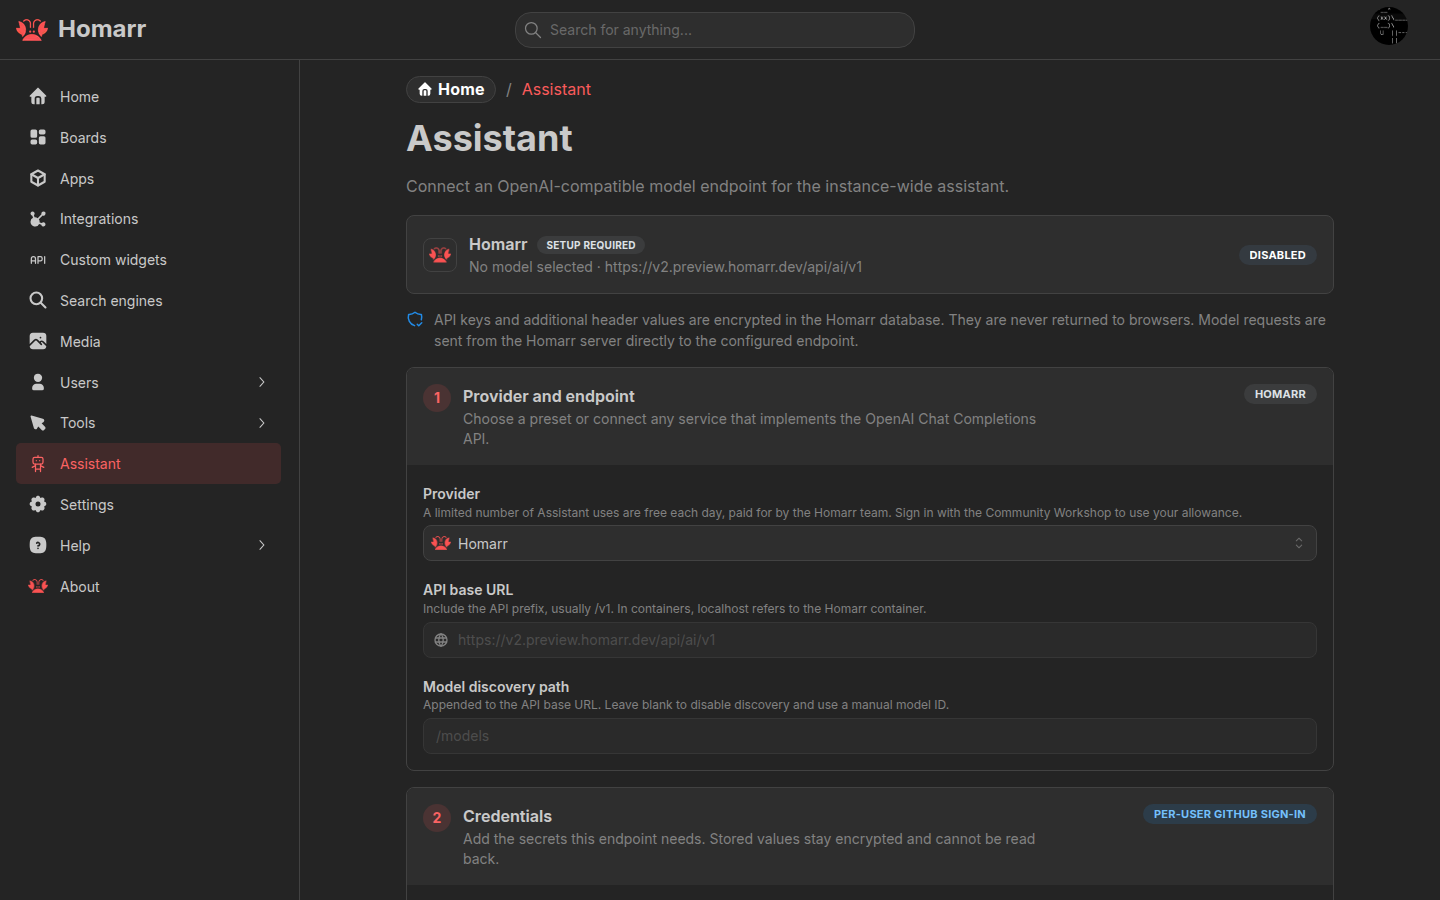Open Settings from sidebar

pos(148,504)
